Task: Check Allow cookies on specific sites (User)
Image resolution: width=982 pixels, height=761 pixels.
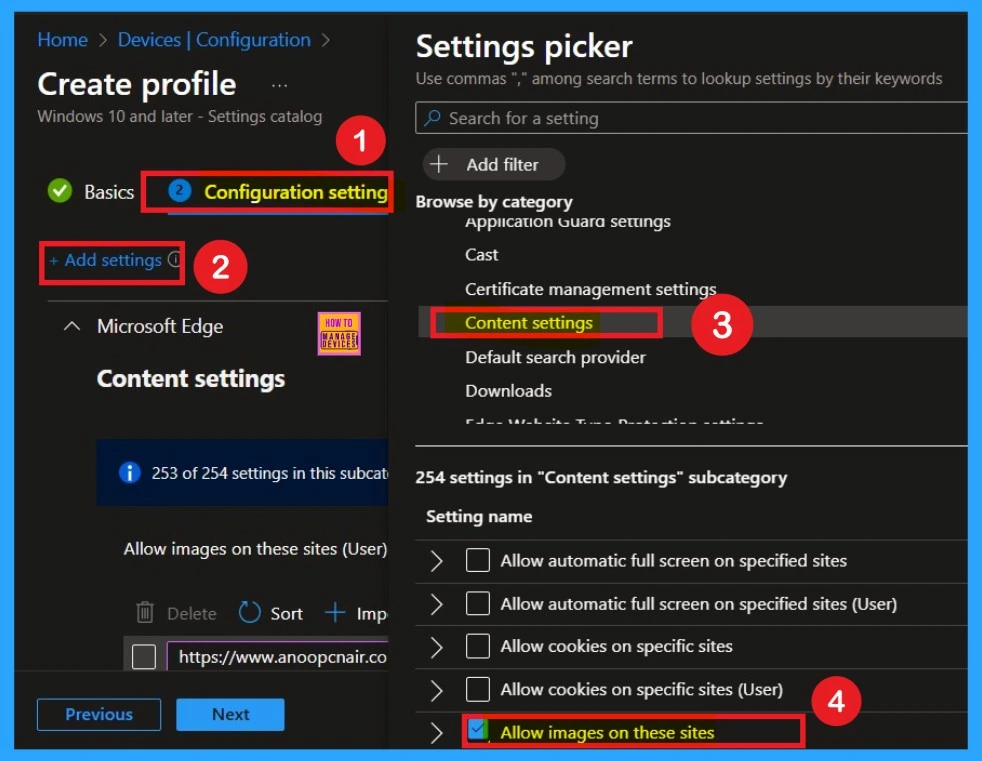Action: click(x=478, y=689)
